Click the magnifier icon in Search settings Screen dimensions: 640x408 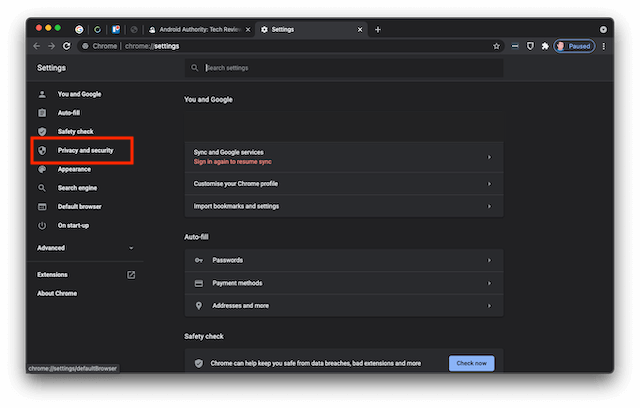(x=195, y=68)
